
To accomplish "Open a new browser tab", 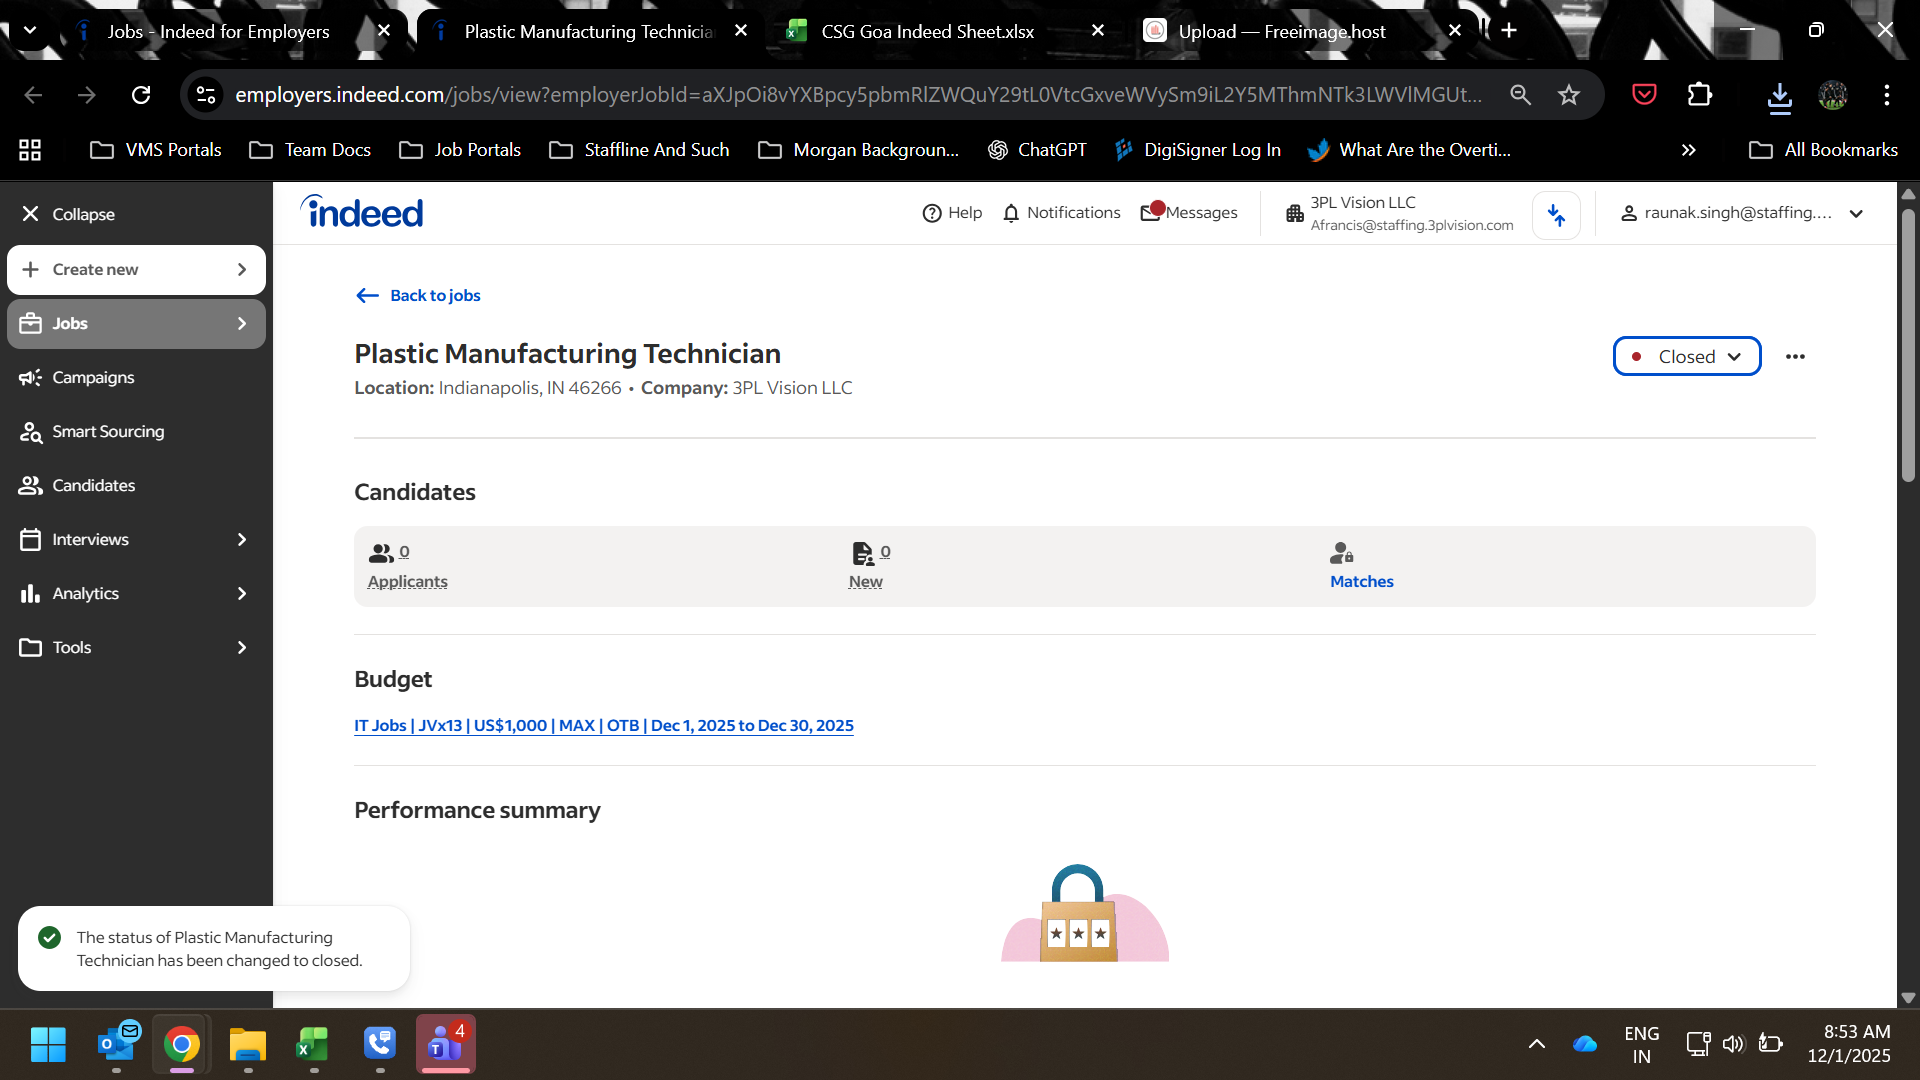I will coord(1509,31).
